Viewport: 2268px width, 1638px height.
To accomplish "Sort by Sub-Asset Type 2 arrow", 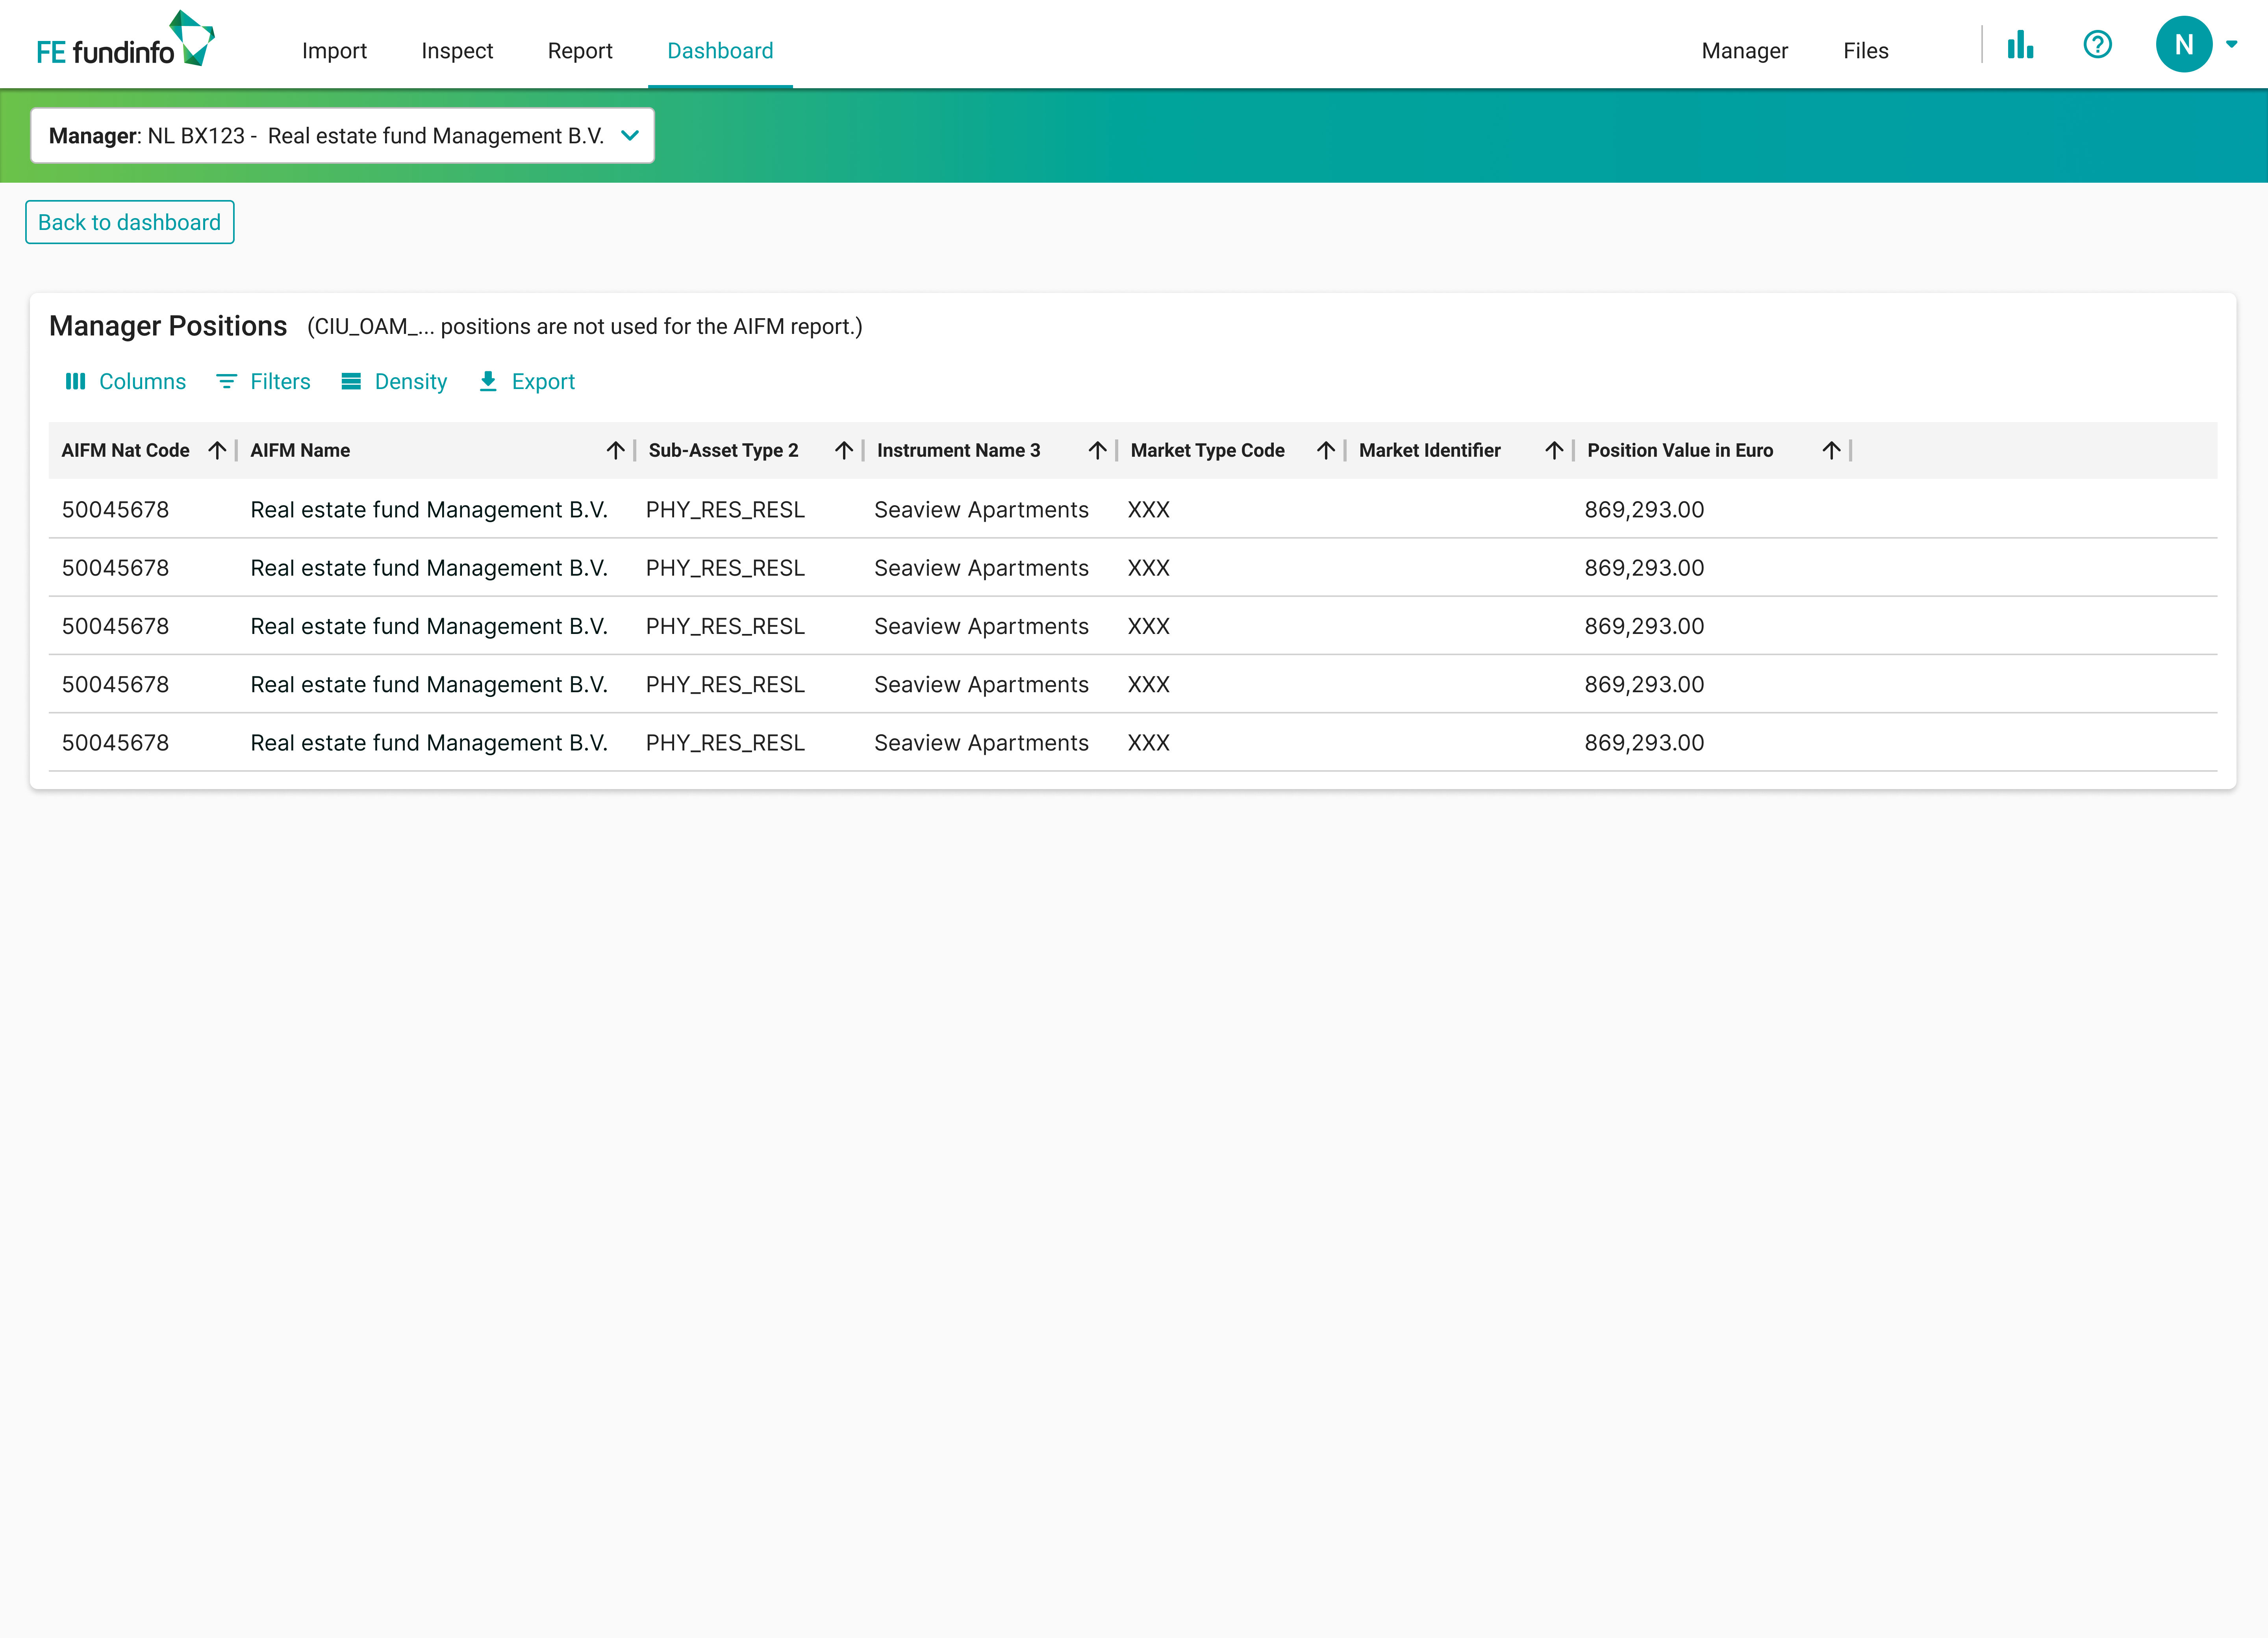I will point(844,451).
